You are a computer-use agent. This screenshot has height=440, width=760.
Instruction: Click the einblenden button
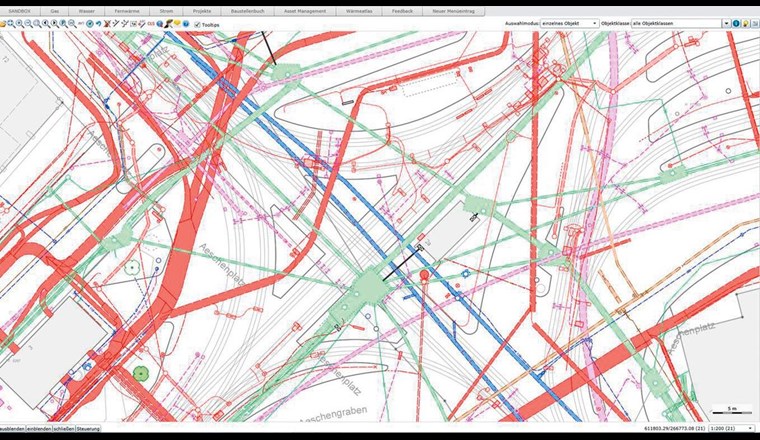point(38,428)
